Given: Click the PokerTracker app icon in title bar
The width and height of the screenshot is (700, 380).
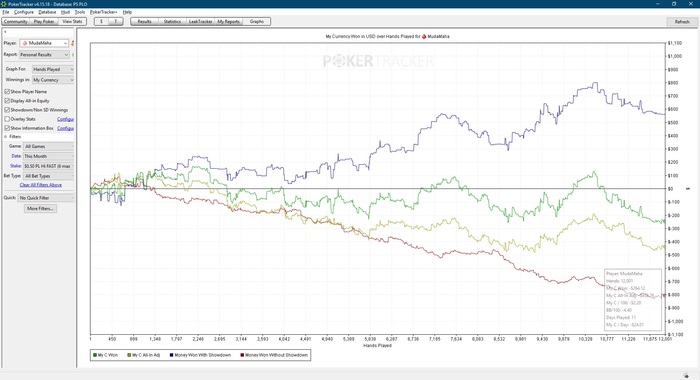Looking at the screenshot, I should click(4, 4).
